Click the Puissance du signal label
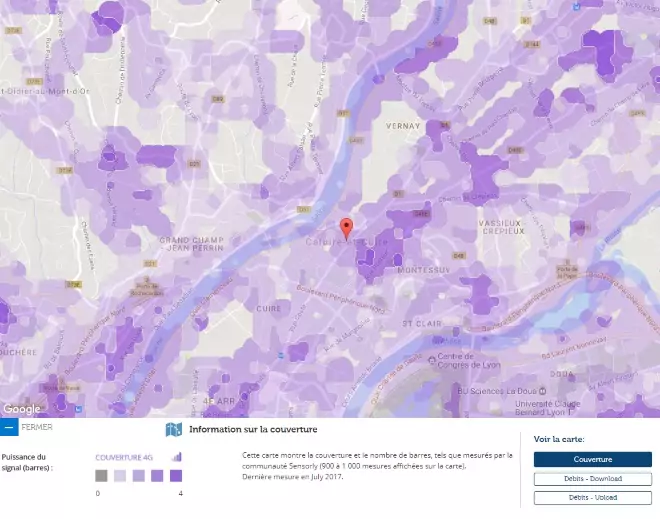 [x=27, y=462]
